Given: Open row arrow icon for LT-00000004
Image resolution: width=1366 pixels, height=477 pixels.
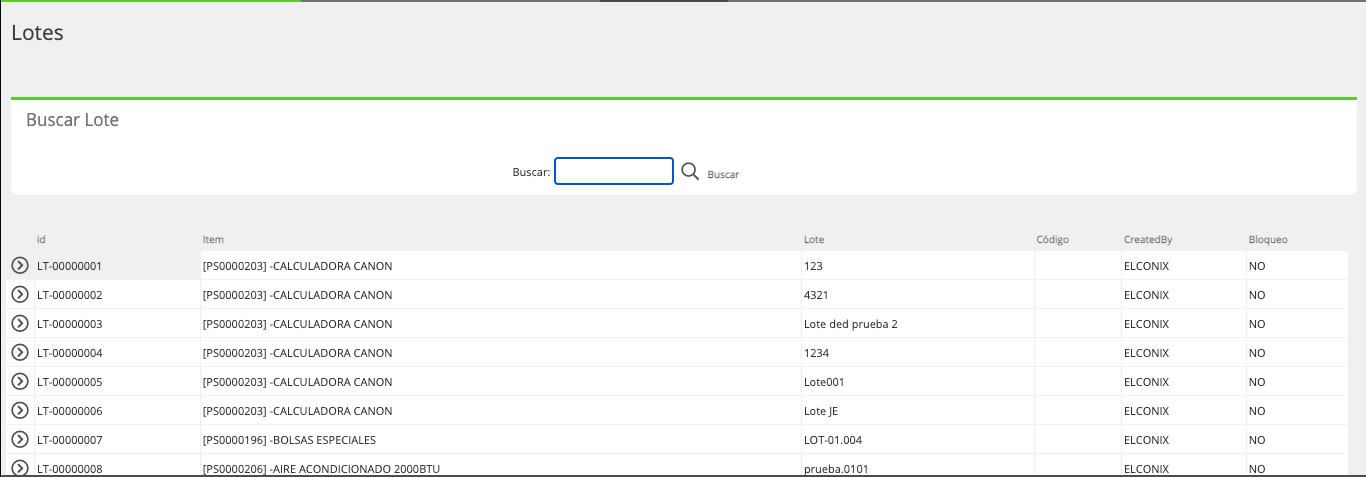Looking at the screenshot, I should click(x=19, y=352).
